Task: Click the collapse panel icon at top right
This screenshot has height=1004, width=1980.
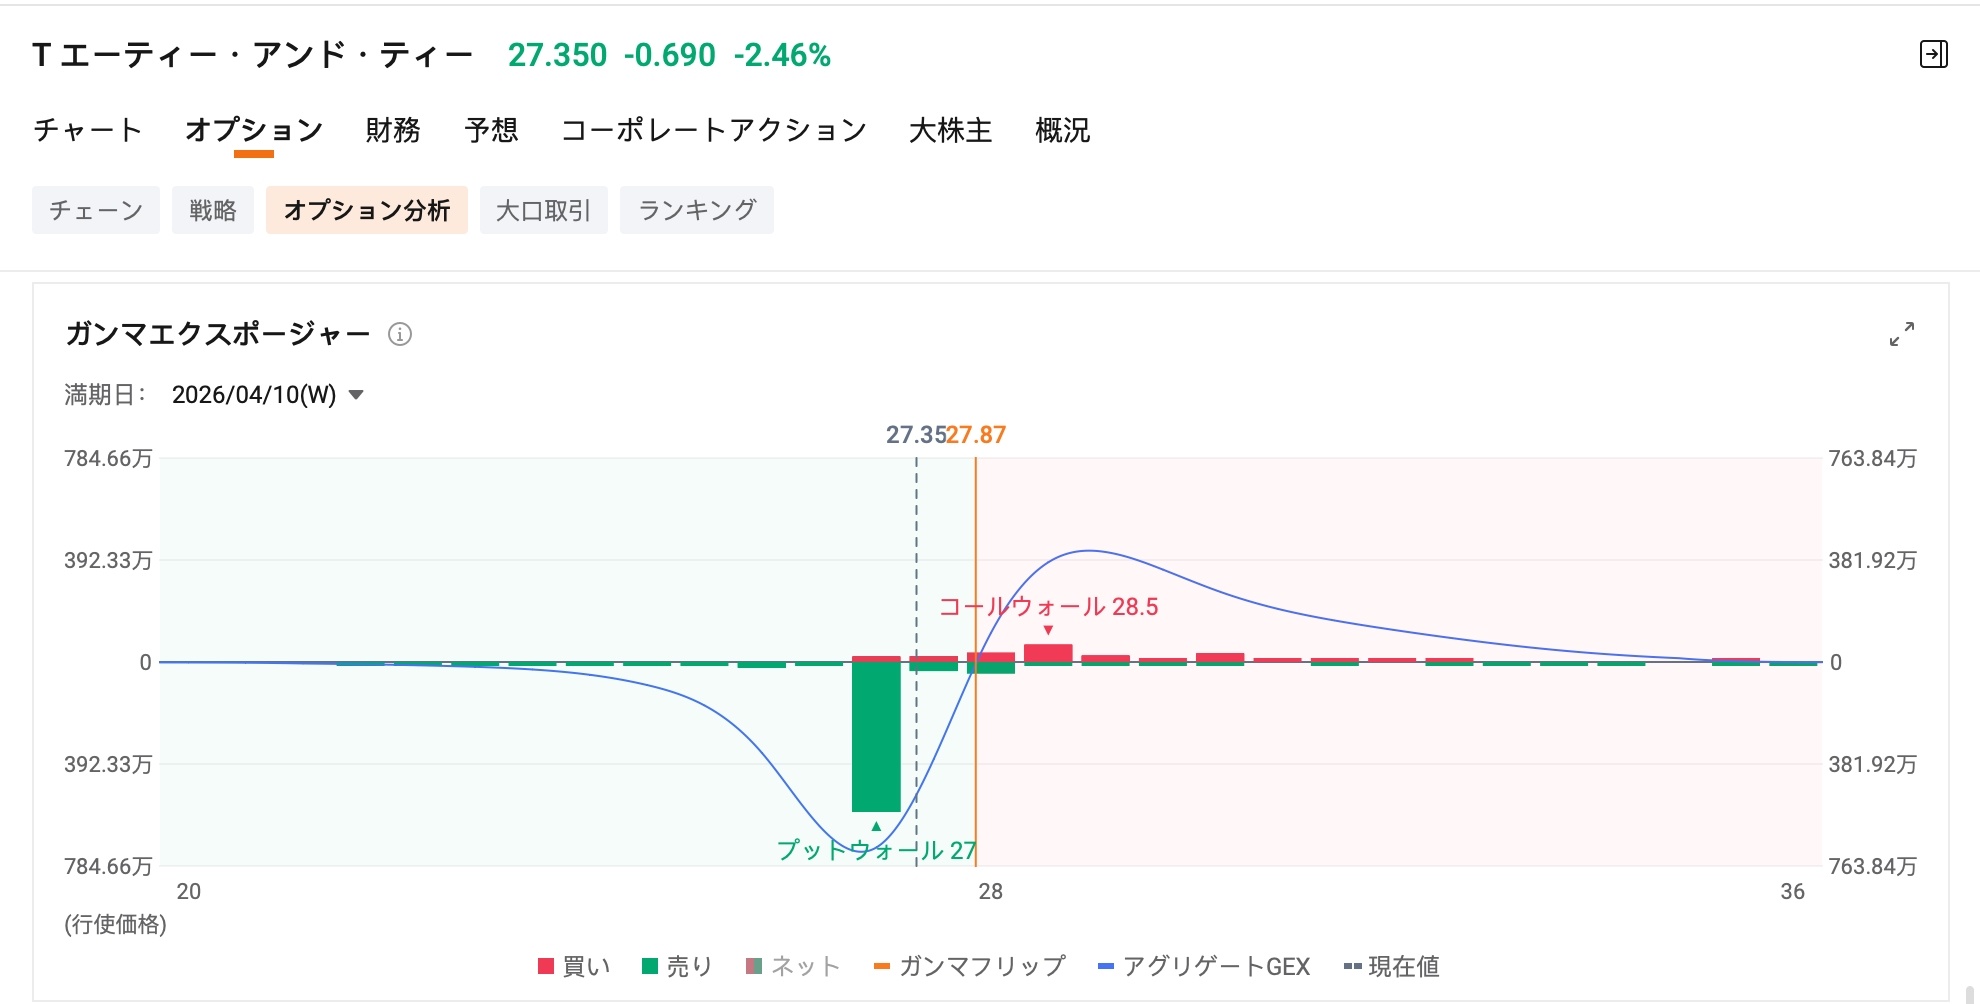Action: [x=1933, y=54]
